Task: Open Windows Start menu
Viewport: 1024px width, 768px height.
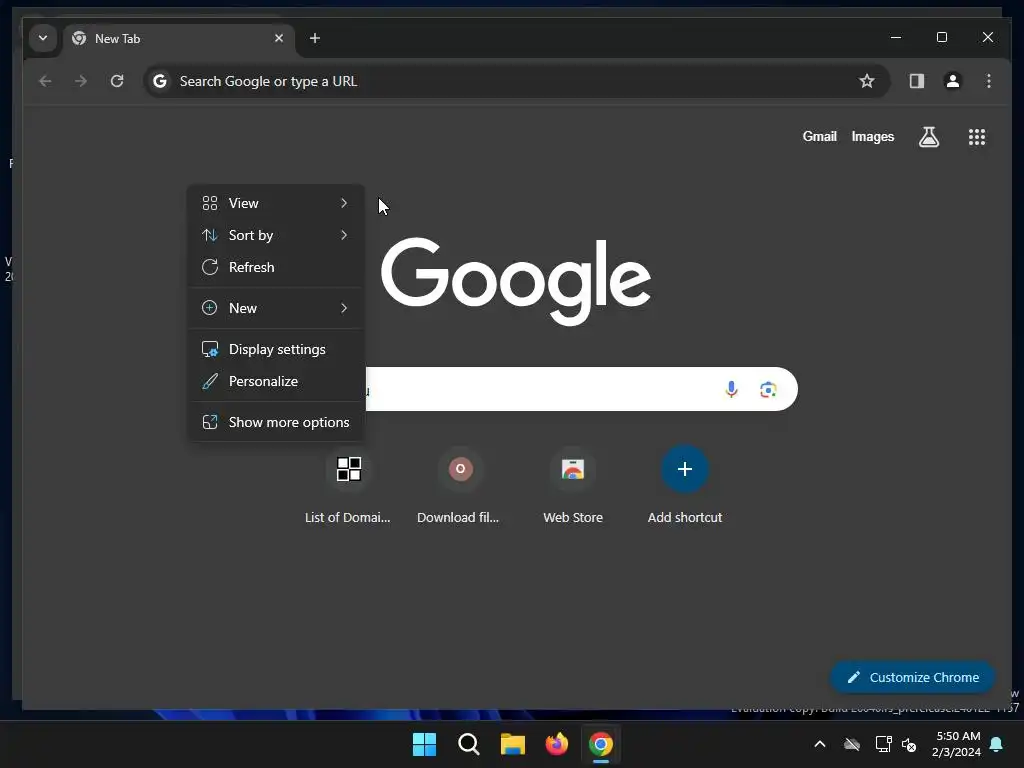Action: 424,744
